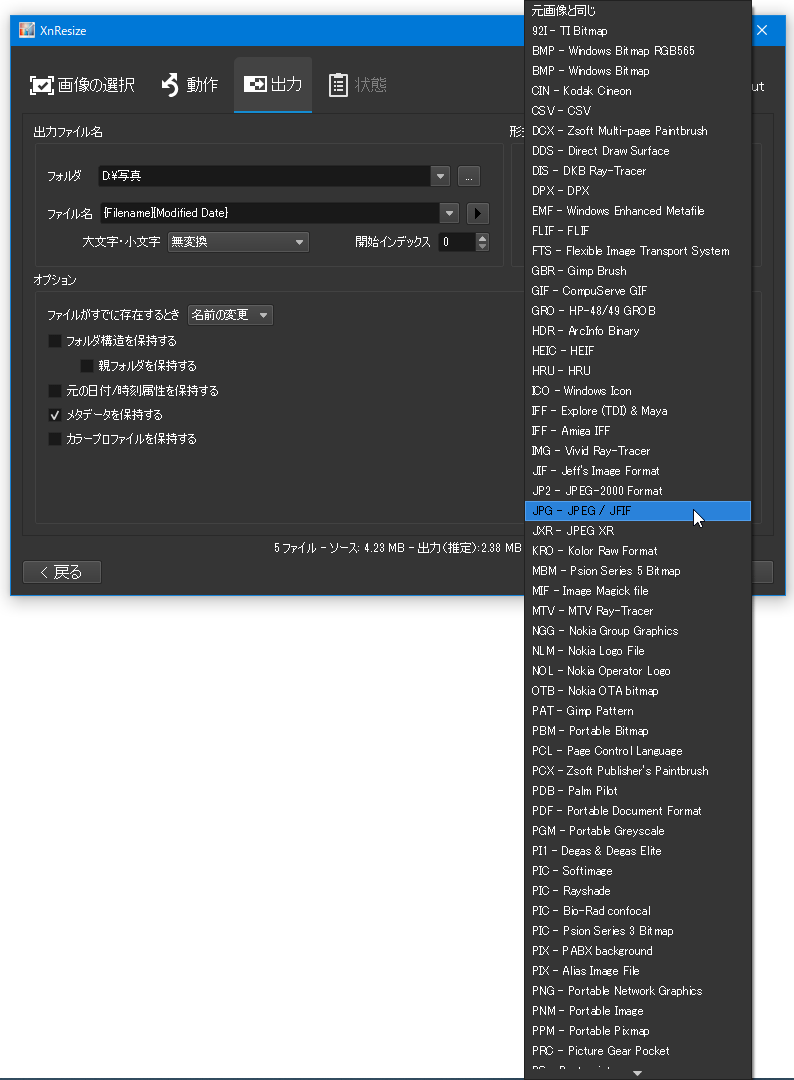
Task: Click the ファイル名 template text field
Action: 271,214
